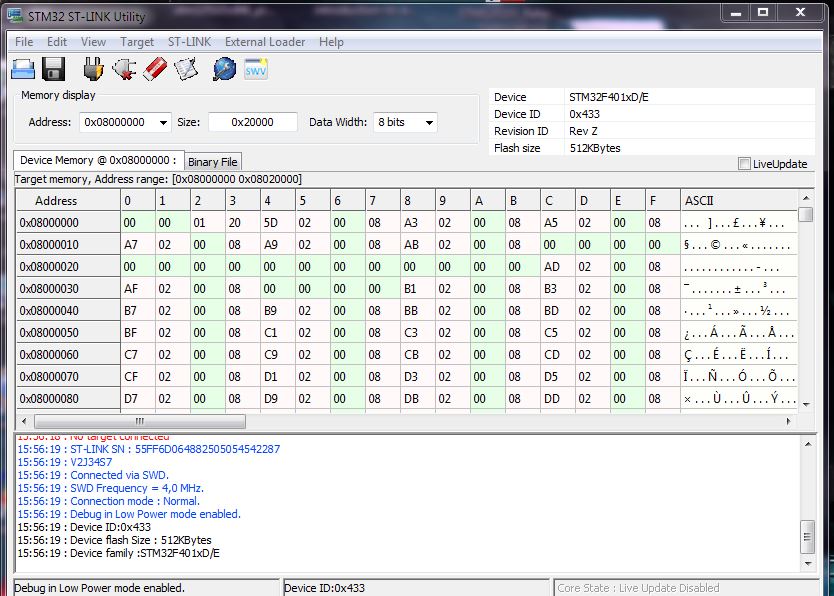This screenshot has width=834, height=596.
Task: Open the Data Width dropdown
Action: tap(405, 122)
